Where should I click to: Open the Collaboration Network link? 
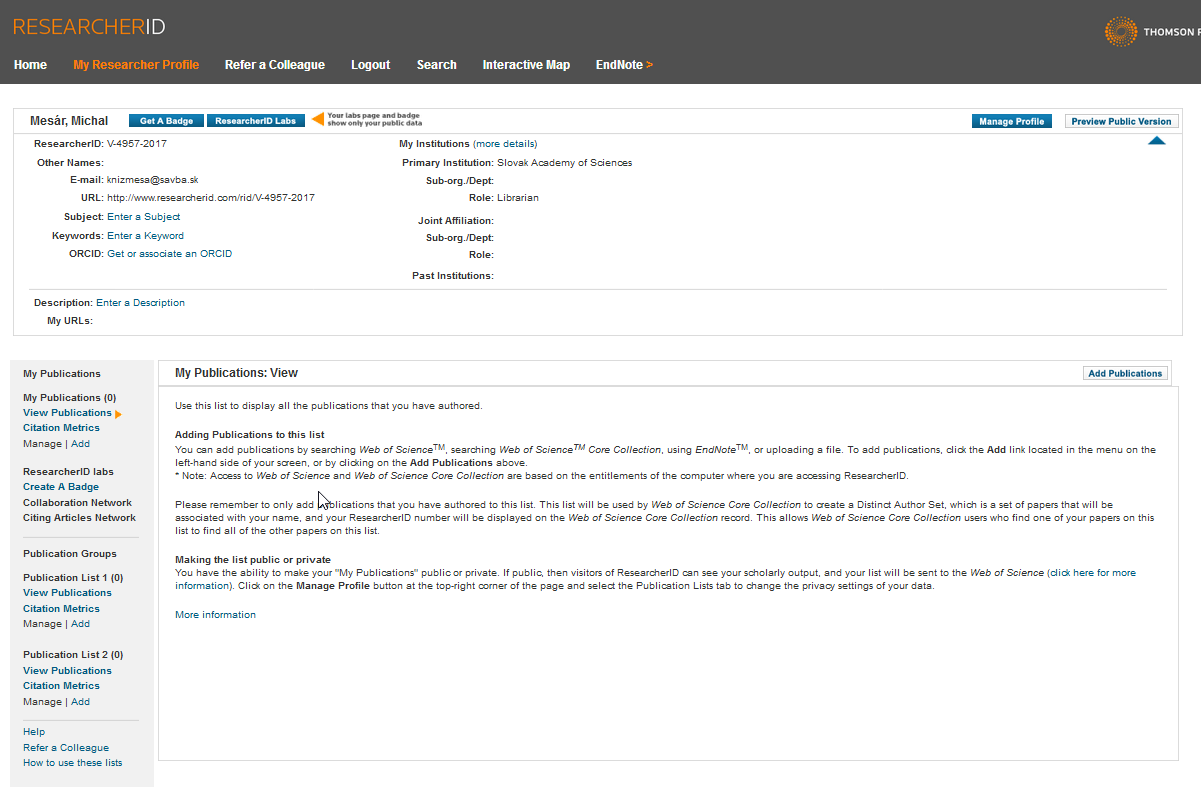77,503
